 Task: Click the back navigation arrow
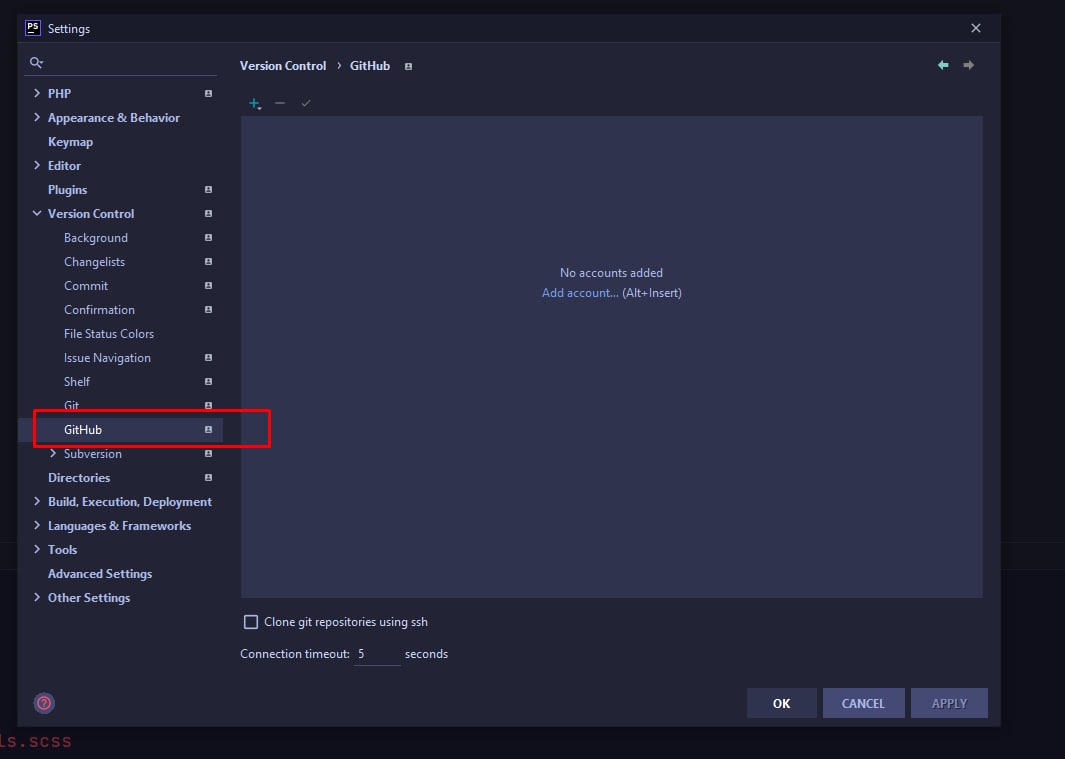click(x=943, y=65)
